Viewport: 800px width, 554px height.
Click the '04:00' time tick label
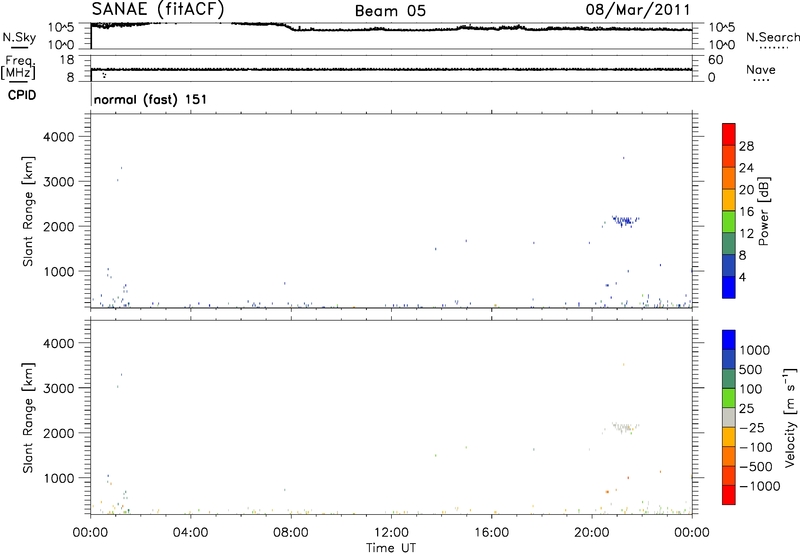coord(190,533)
